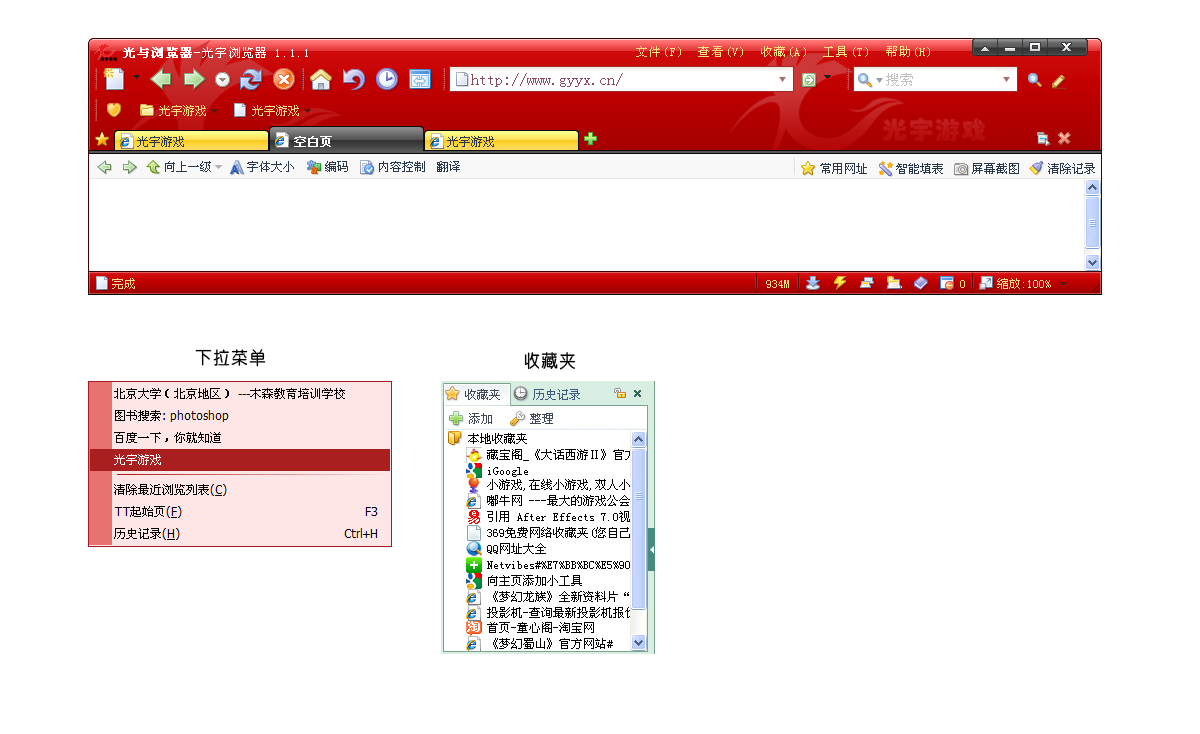The height and width of the screenshot is (734, 1200).
Task: Expand the address bar URL dropdown arrow
Action: point(784,80)
